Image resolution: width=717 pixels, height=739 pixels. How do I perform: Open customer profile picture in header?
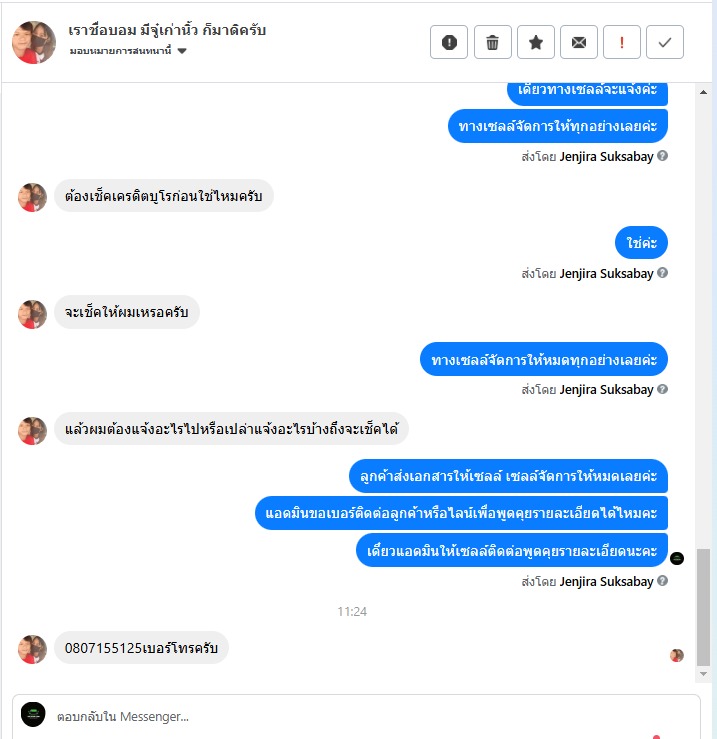click(x=34, y=42)
